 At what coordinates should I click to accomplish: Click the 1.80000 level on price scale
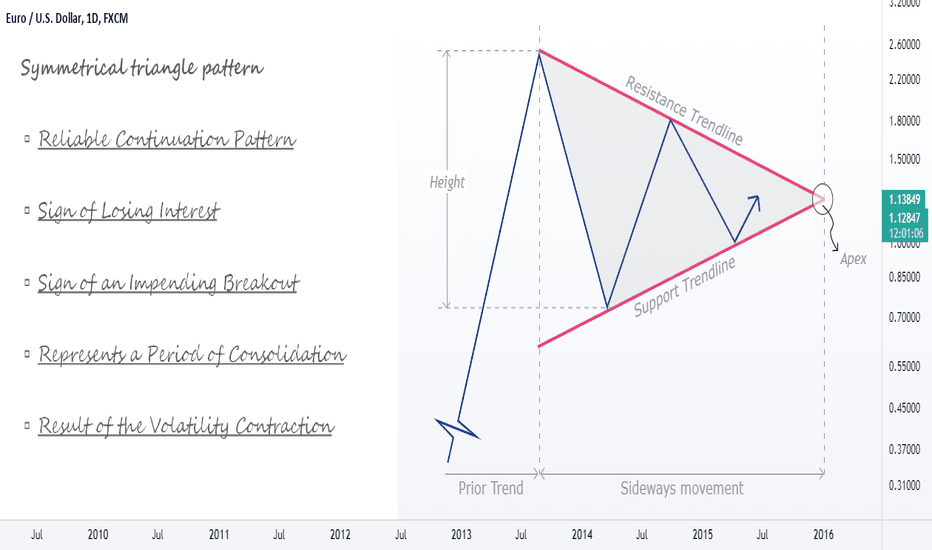click(x=905, y=121)
